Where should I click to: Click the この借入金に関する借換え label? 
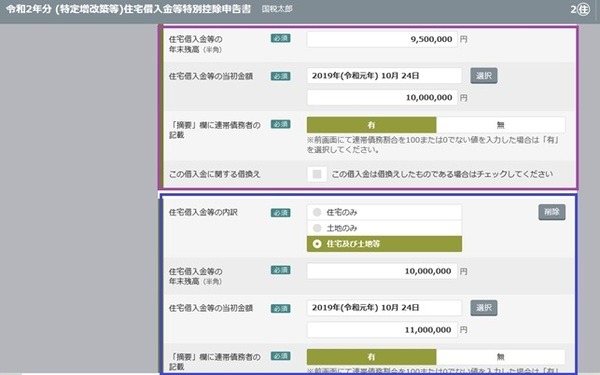pos(214,174)
